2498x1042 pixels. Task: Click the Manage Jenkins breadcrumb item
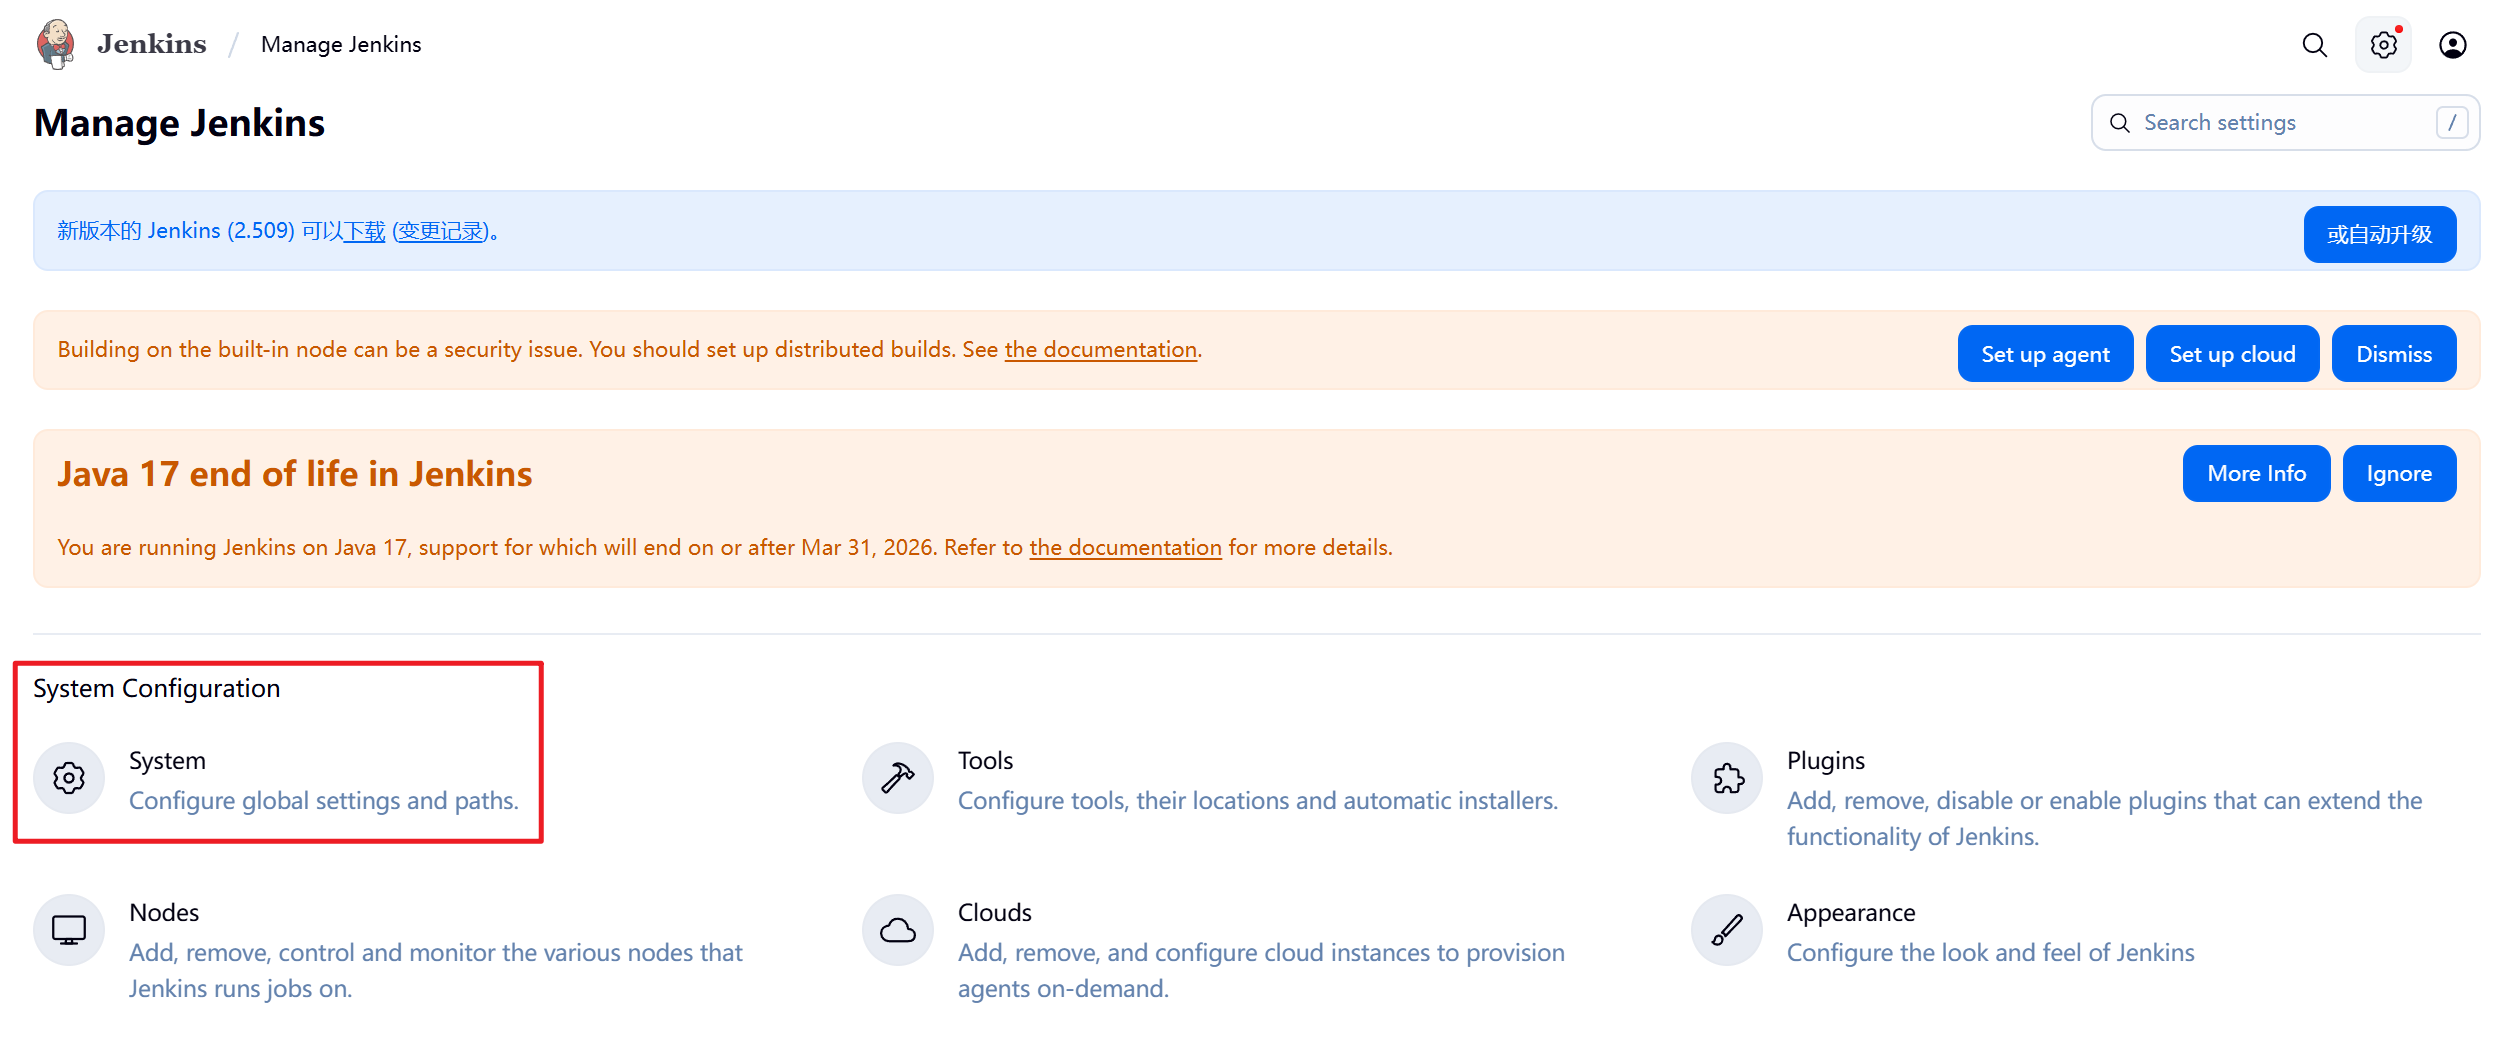(341, 45)
